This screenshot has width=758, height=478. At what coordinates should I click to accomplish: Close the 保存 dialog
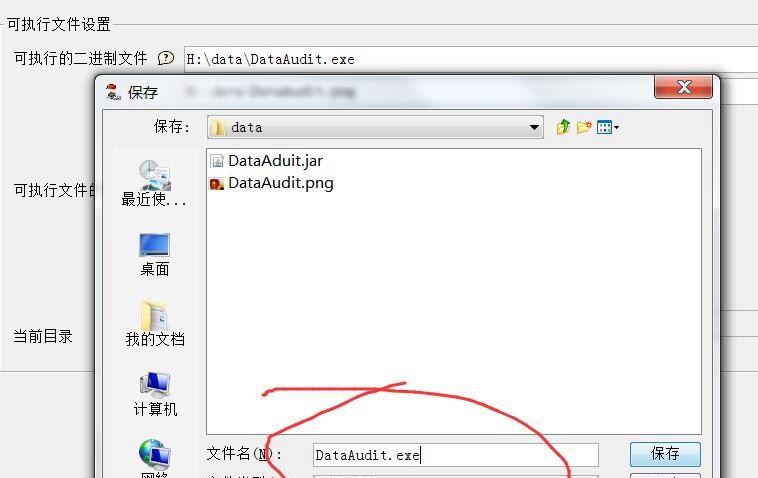(x=683, y=87)
